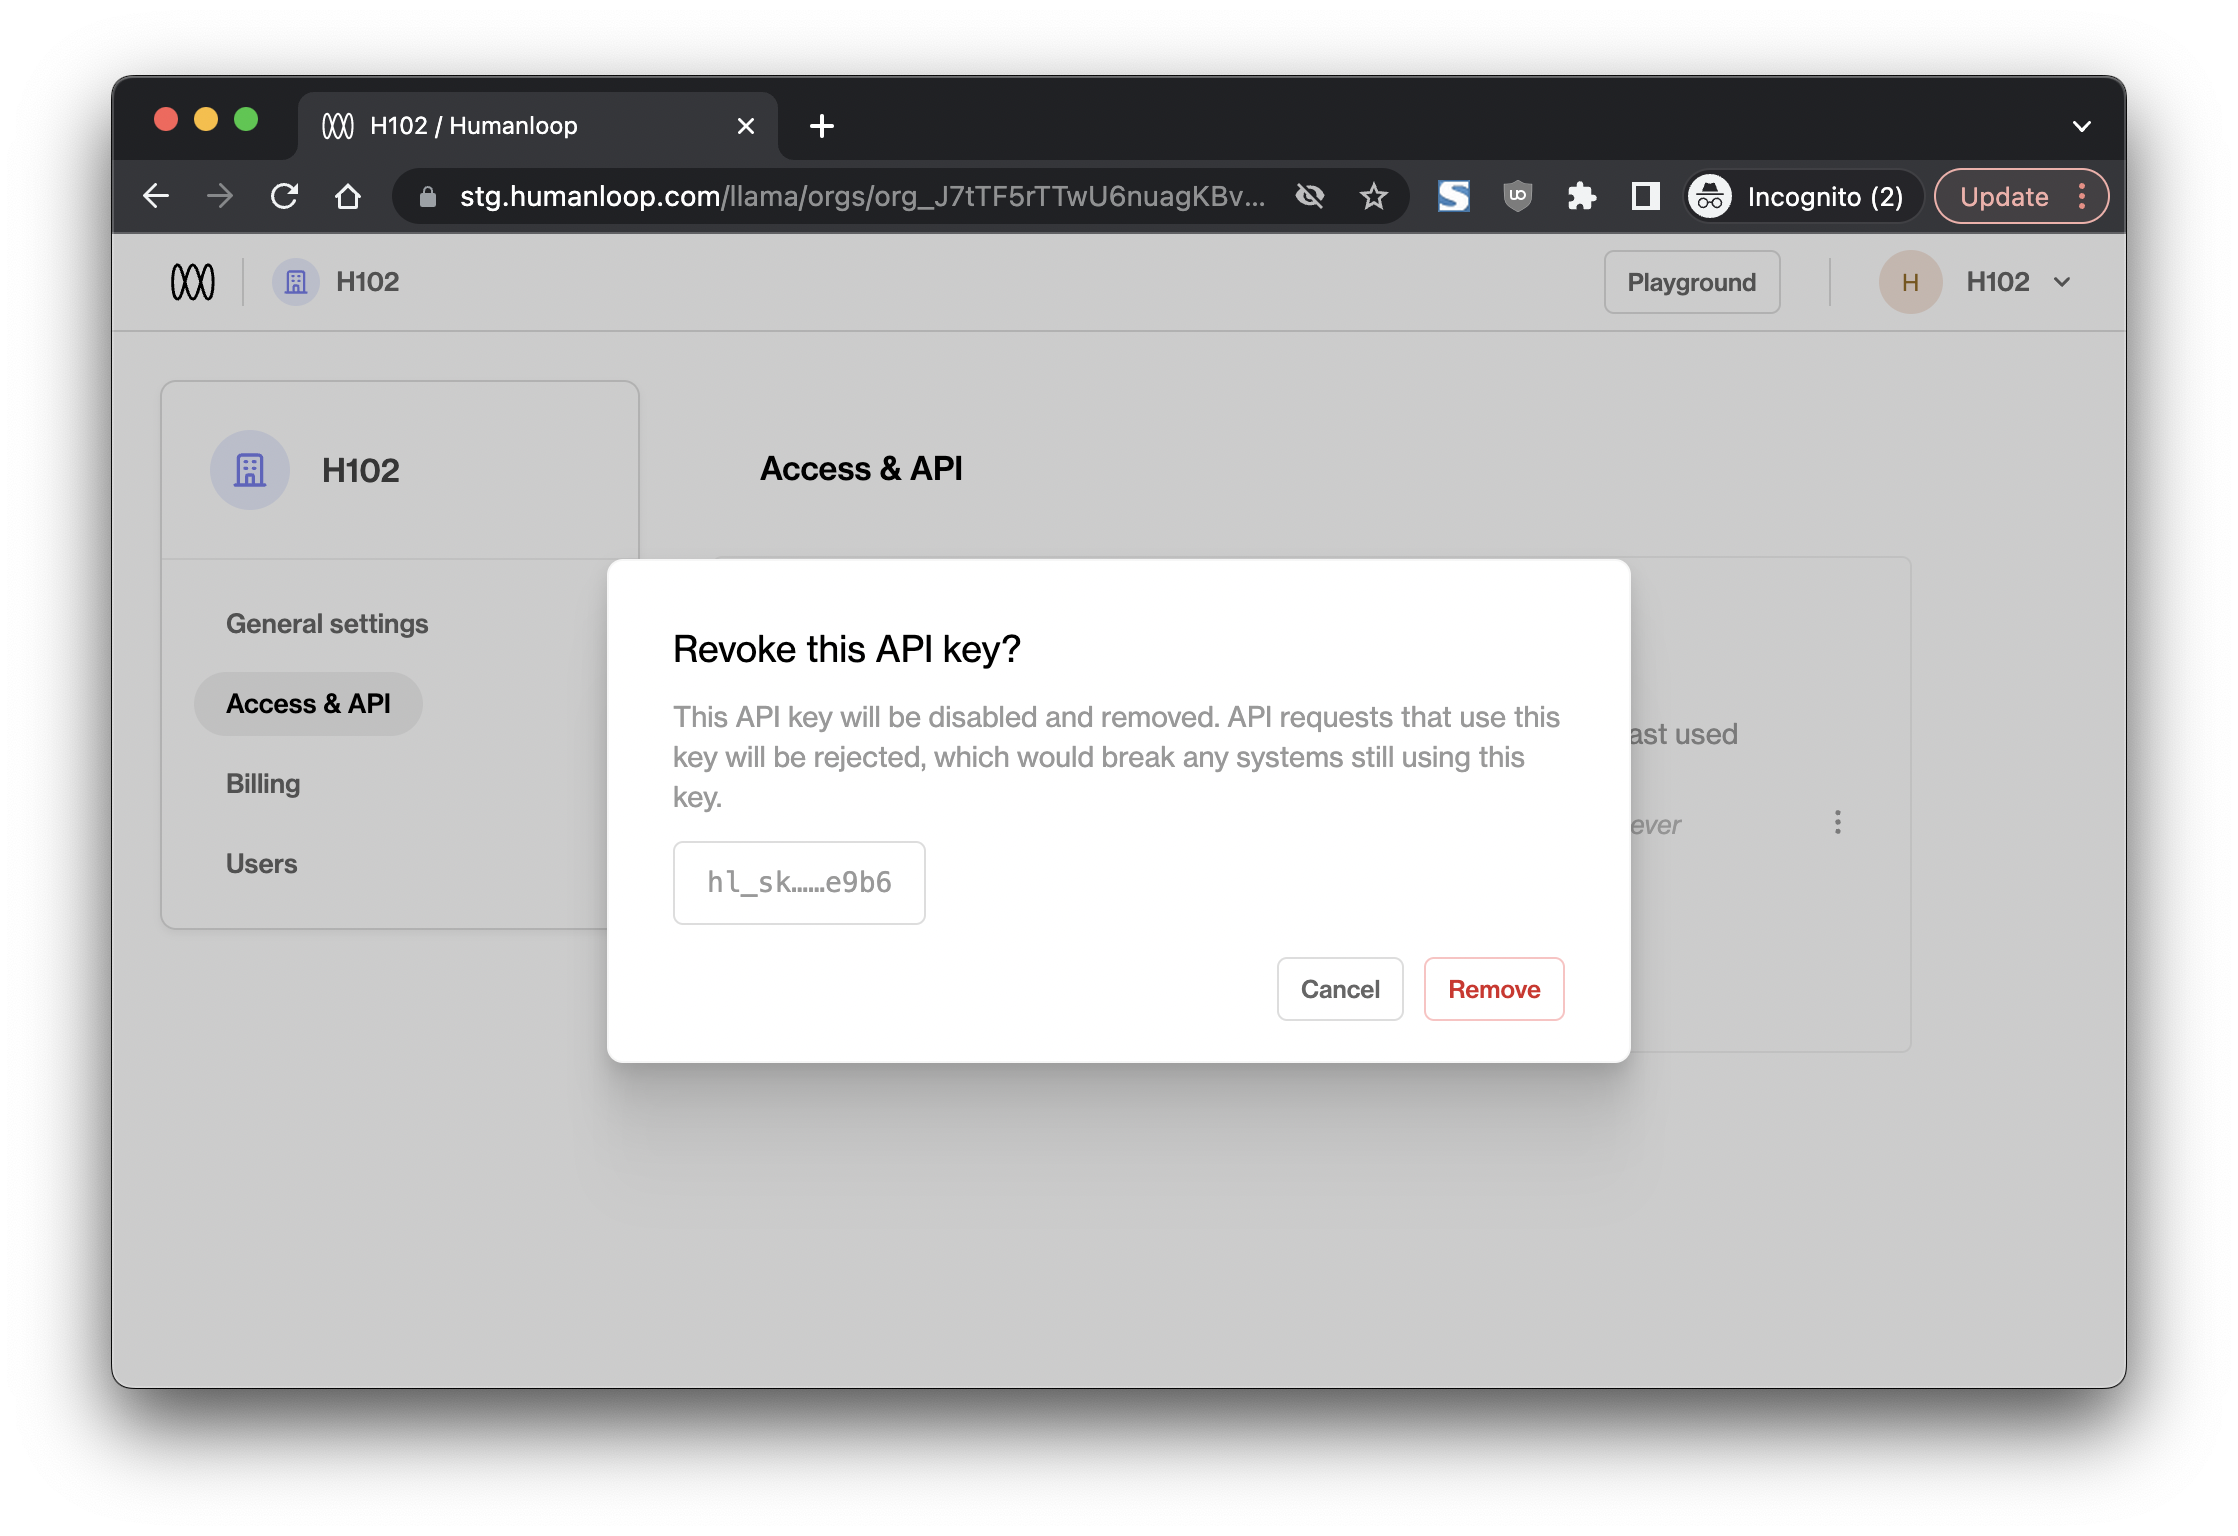Click the H102 organization building icon in header

[296, 282]
